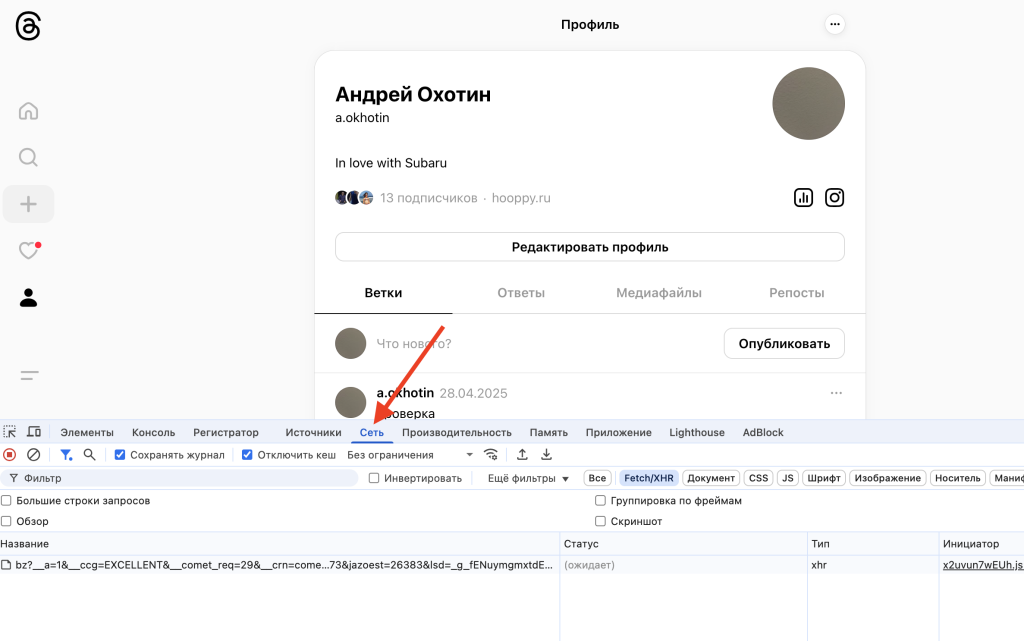Click the heart activity icon

click(x=28, y=251)
